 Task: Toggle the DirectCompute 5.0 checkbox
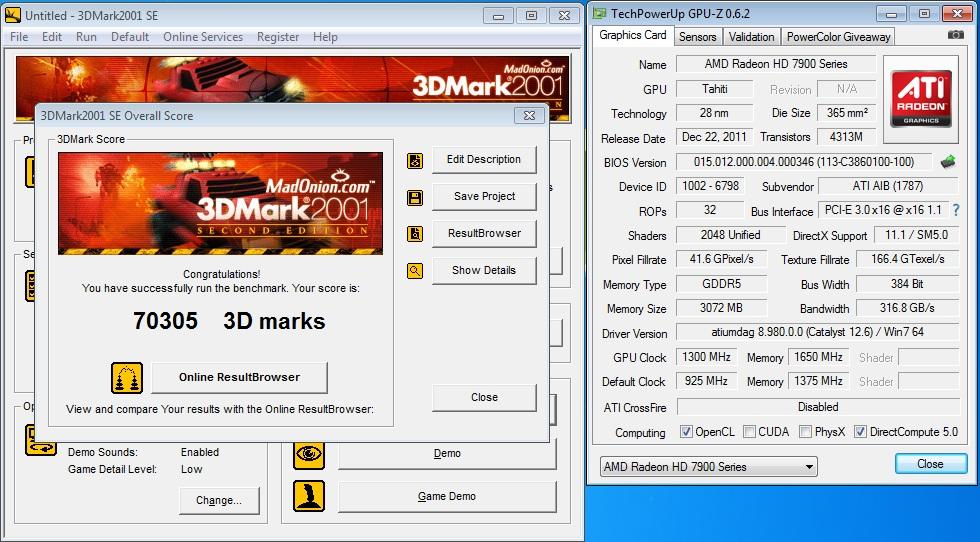[861, 432]
